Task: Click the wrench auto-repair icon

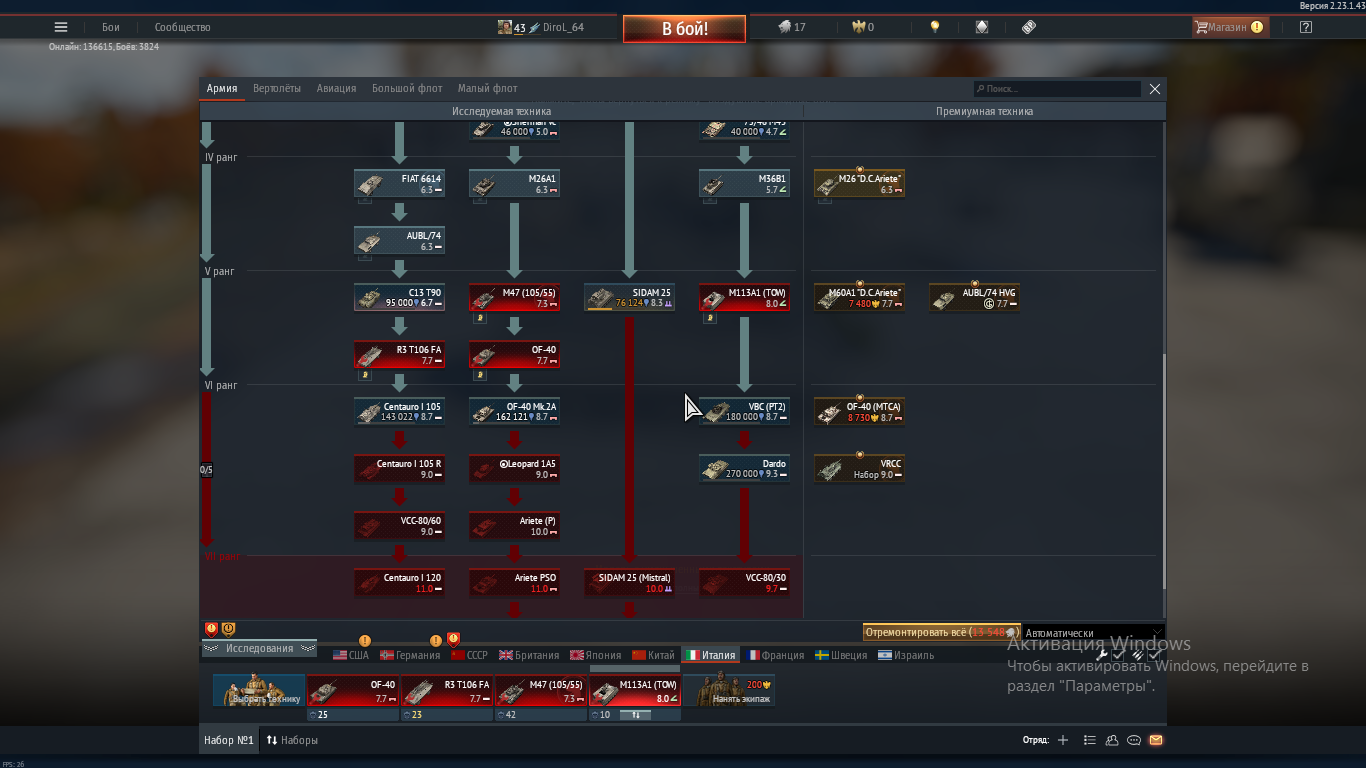Action: tap(1103, 656)
